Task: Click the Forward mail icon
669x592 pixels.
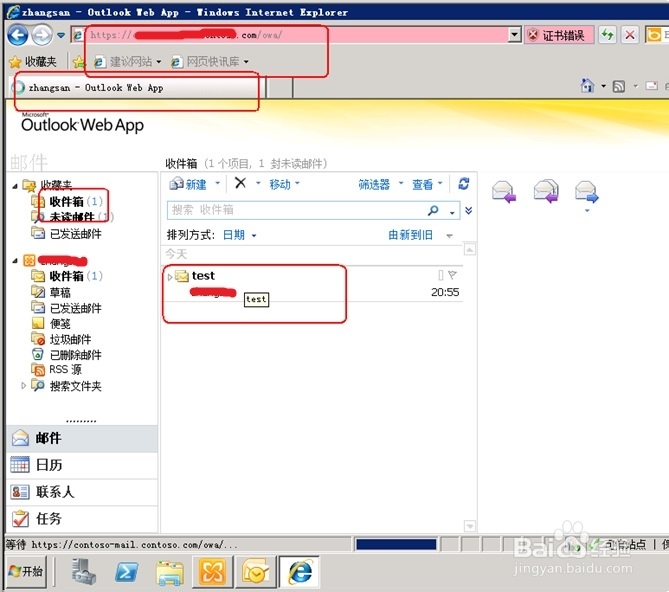Action: tap(587, 192)
